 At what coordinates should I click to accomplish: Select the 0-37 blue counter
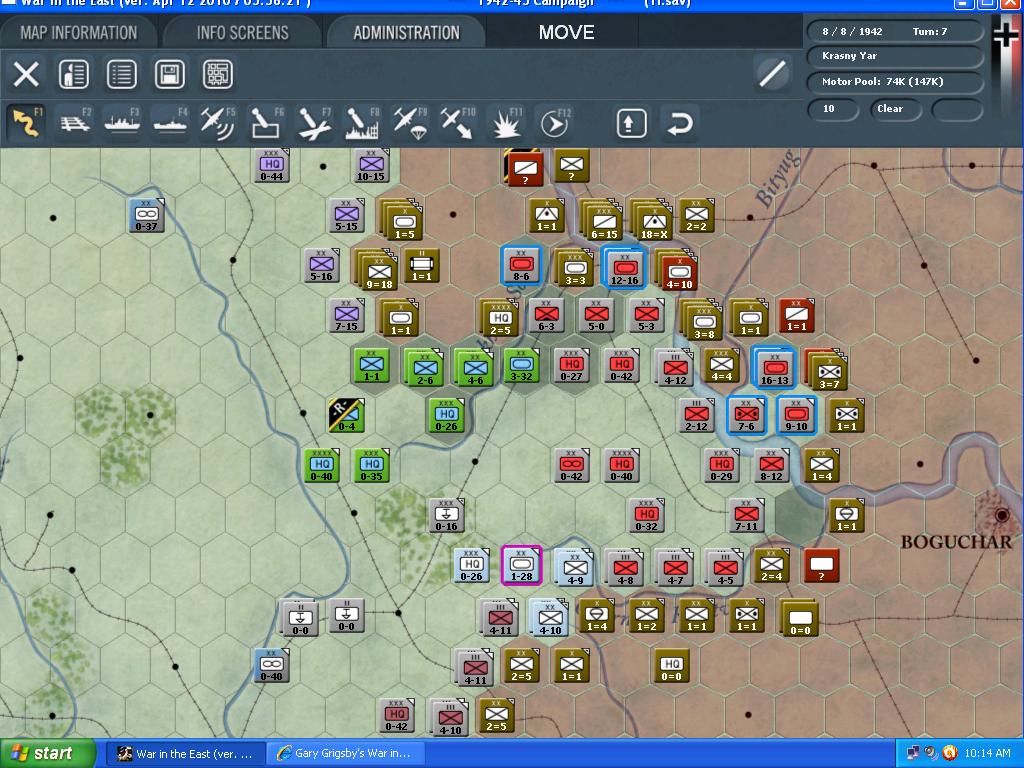(x=146, y=216)
